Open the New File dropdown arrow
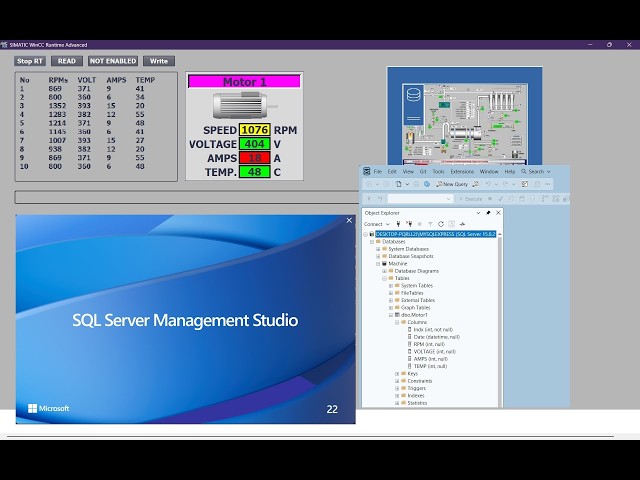This screenshot has height=480, width=640. (x=407, y=184)
